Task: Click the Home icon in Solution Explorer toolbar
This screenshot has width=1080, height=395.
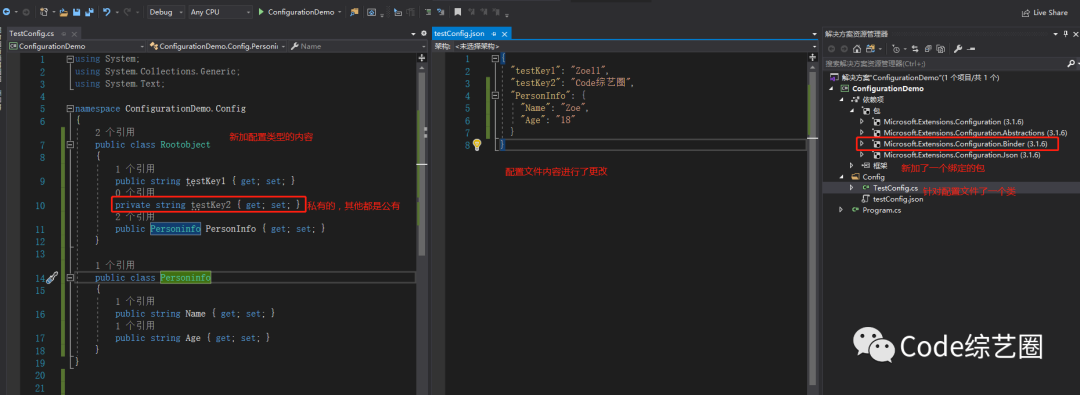Action: tap(856, 49)
